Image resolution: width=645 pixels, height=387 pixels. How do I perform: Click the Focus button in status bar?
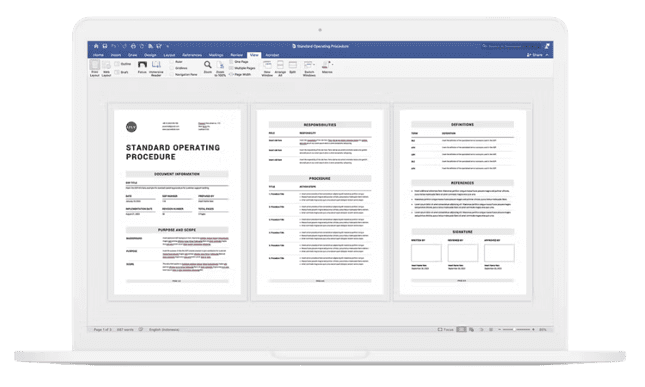[x=445, y=329]
